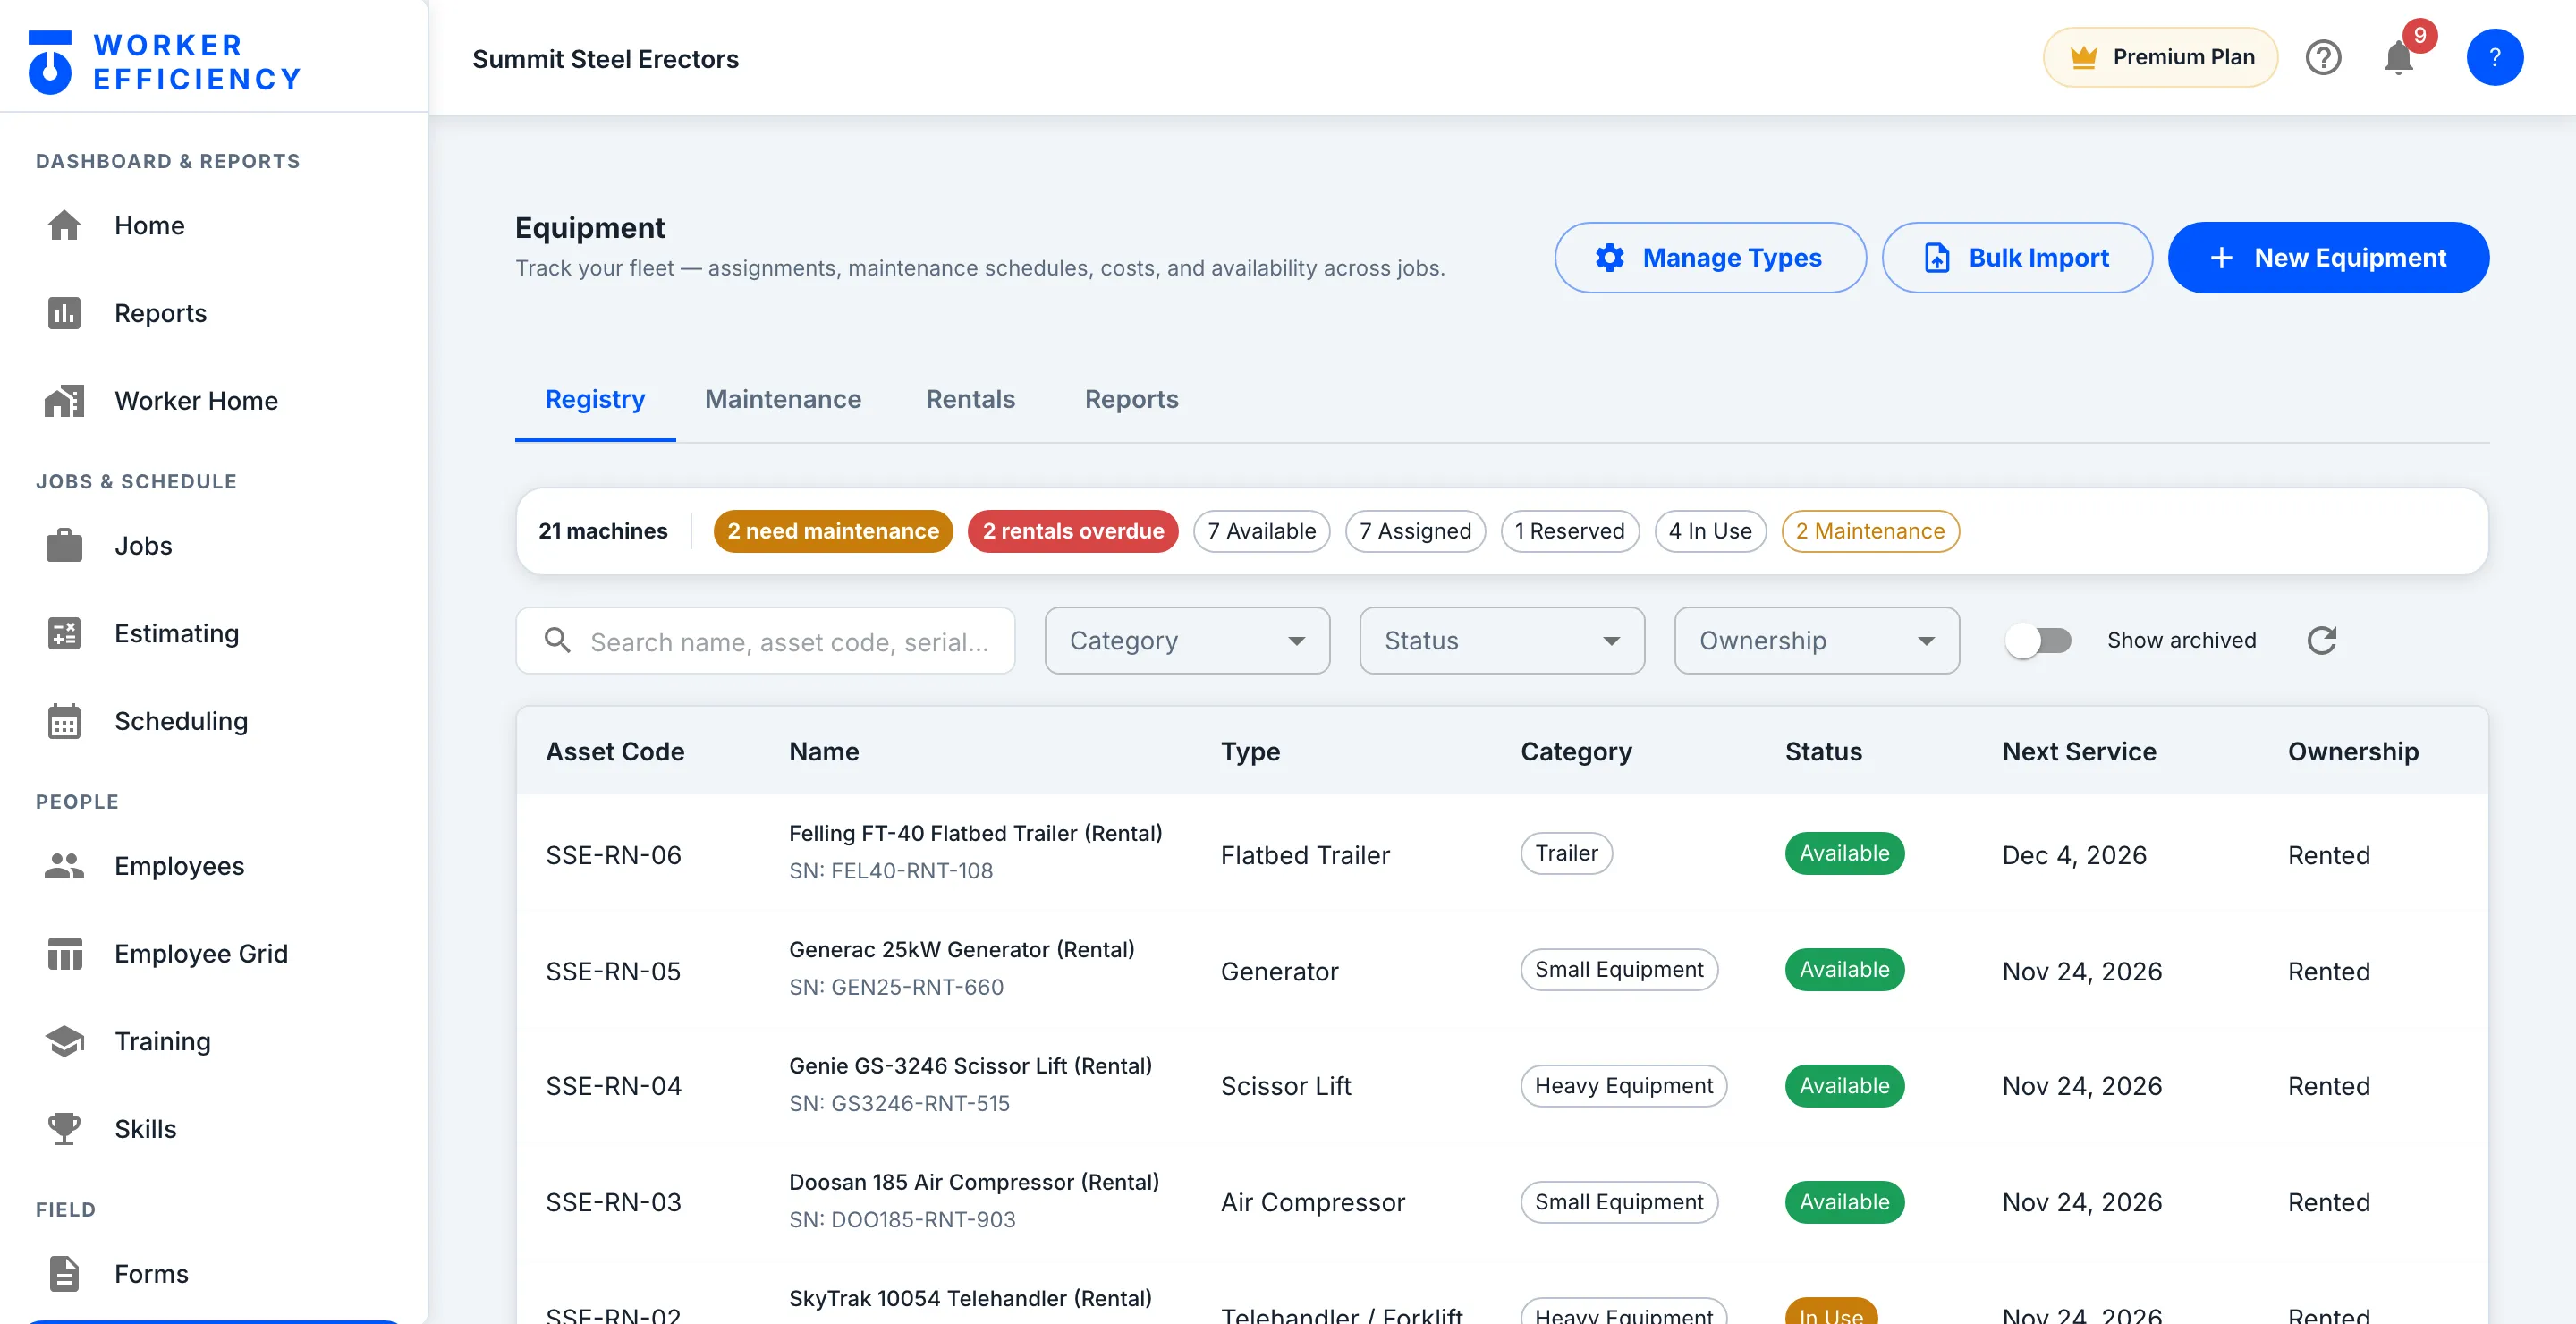Toggle the Show archived switch
Viewport: 2576px width, 1324px height.
[x=2038, y=640]
